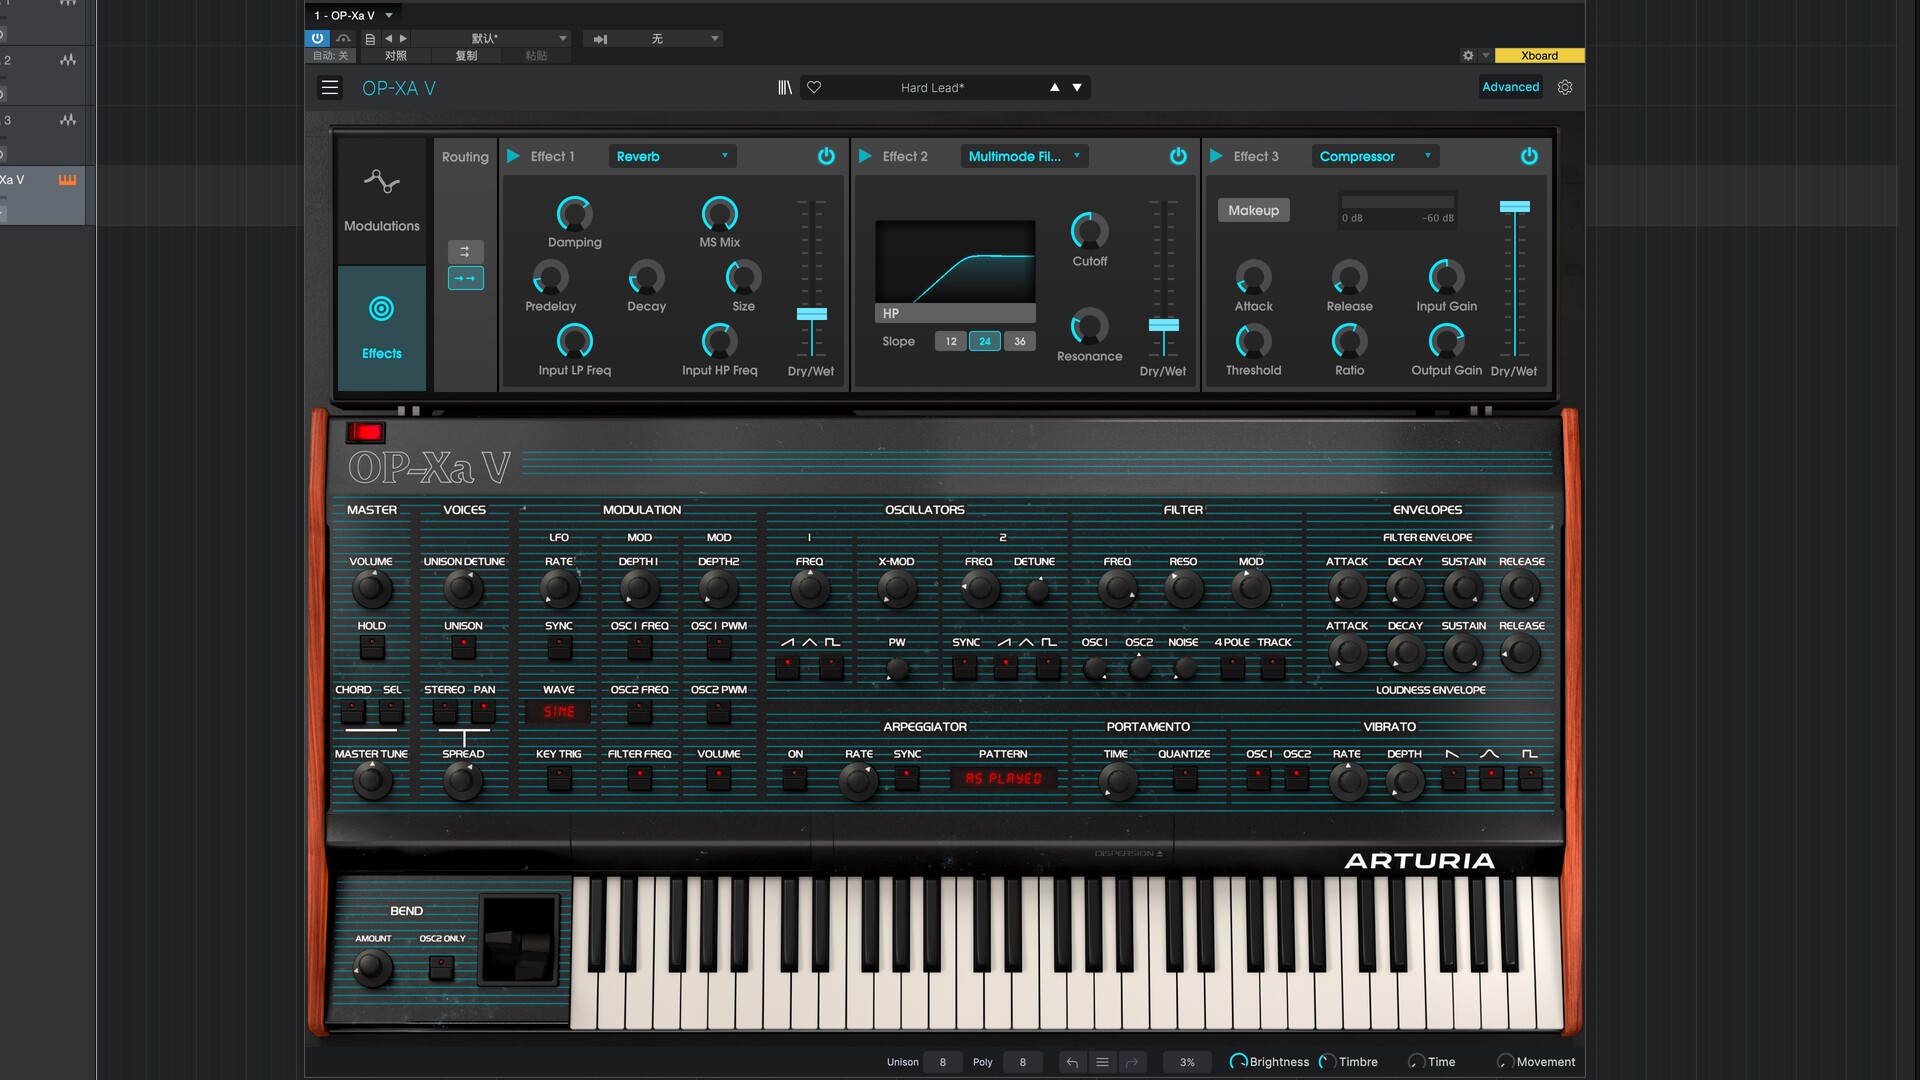Select previous preset with up arrow
The height and width of the screenshot is (1080, 1920).
click(1054, 87)
